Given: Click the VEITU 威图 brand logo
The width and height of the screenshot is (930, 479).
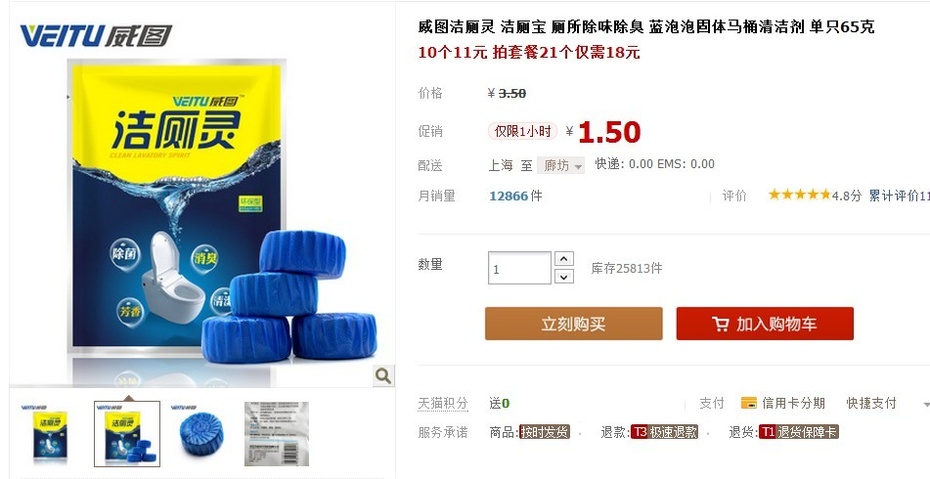Looking at the screenshot, I should (96, 36).
